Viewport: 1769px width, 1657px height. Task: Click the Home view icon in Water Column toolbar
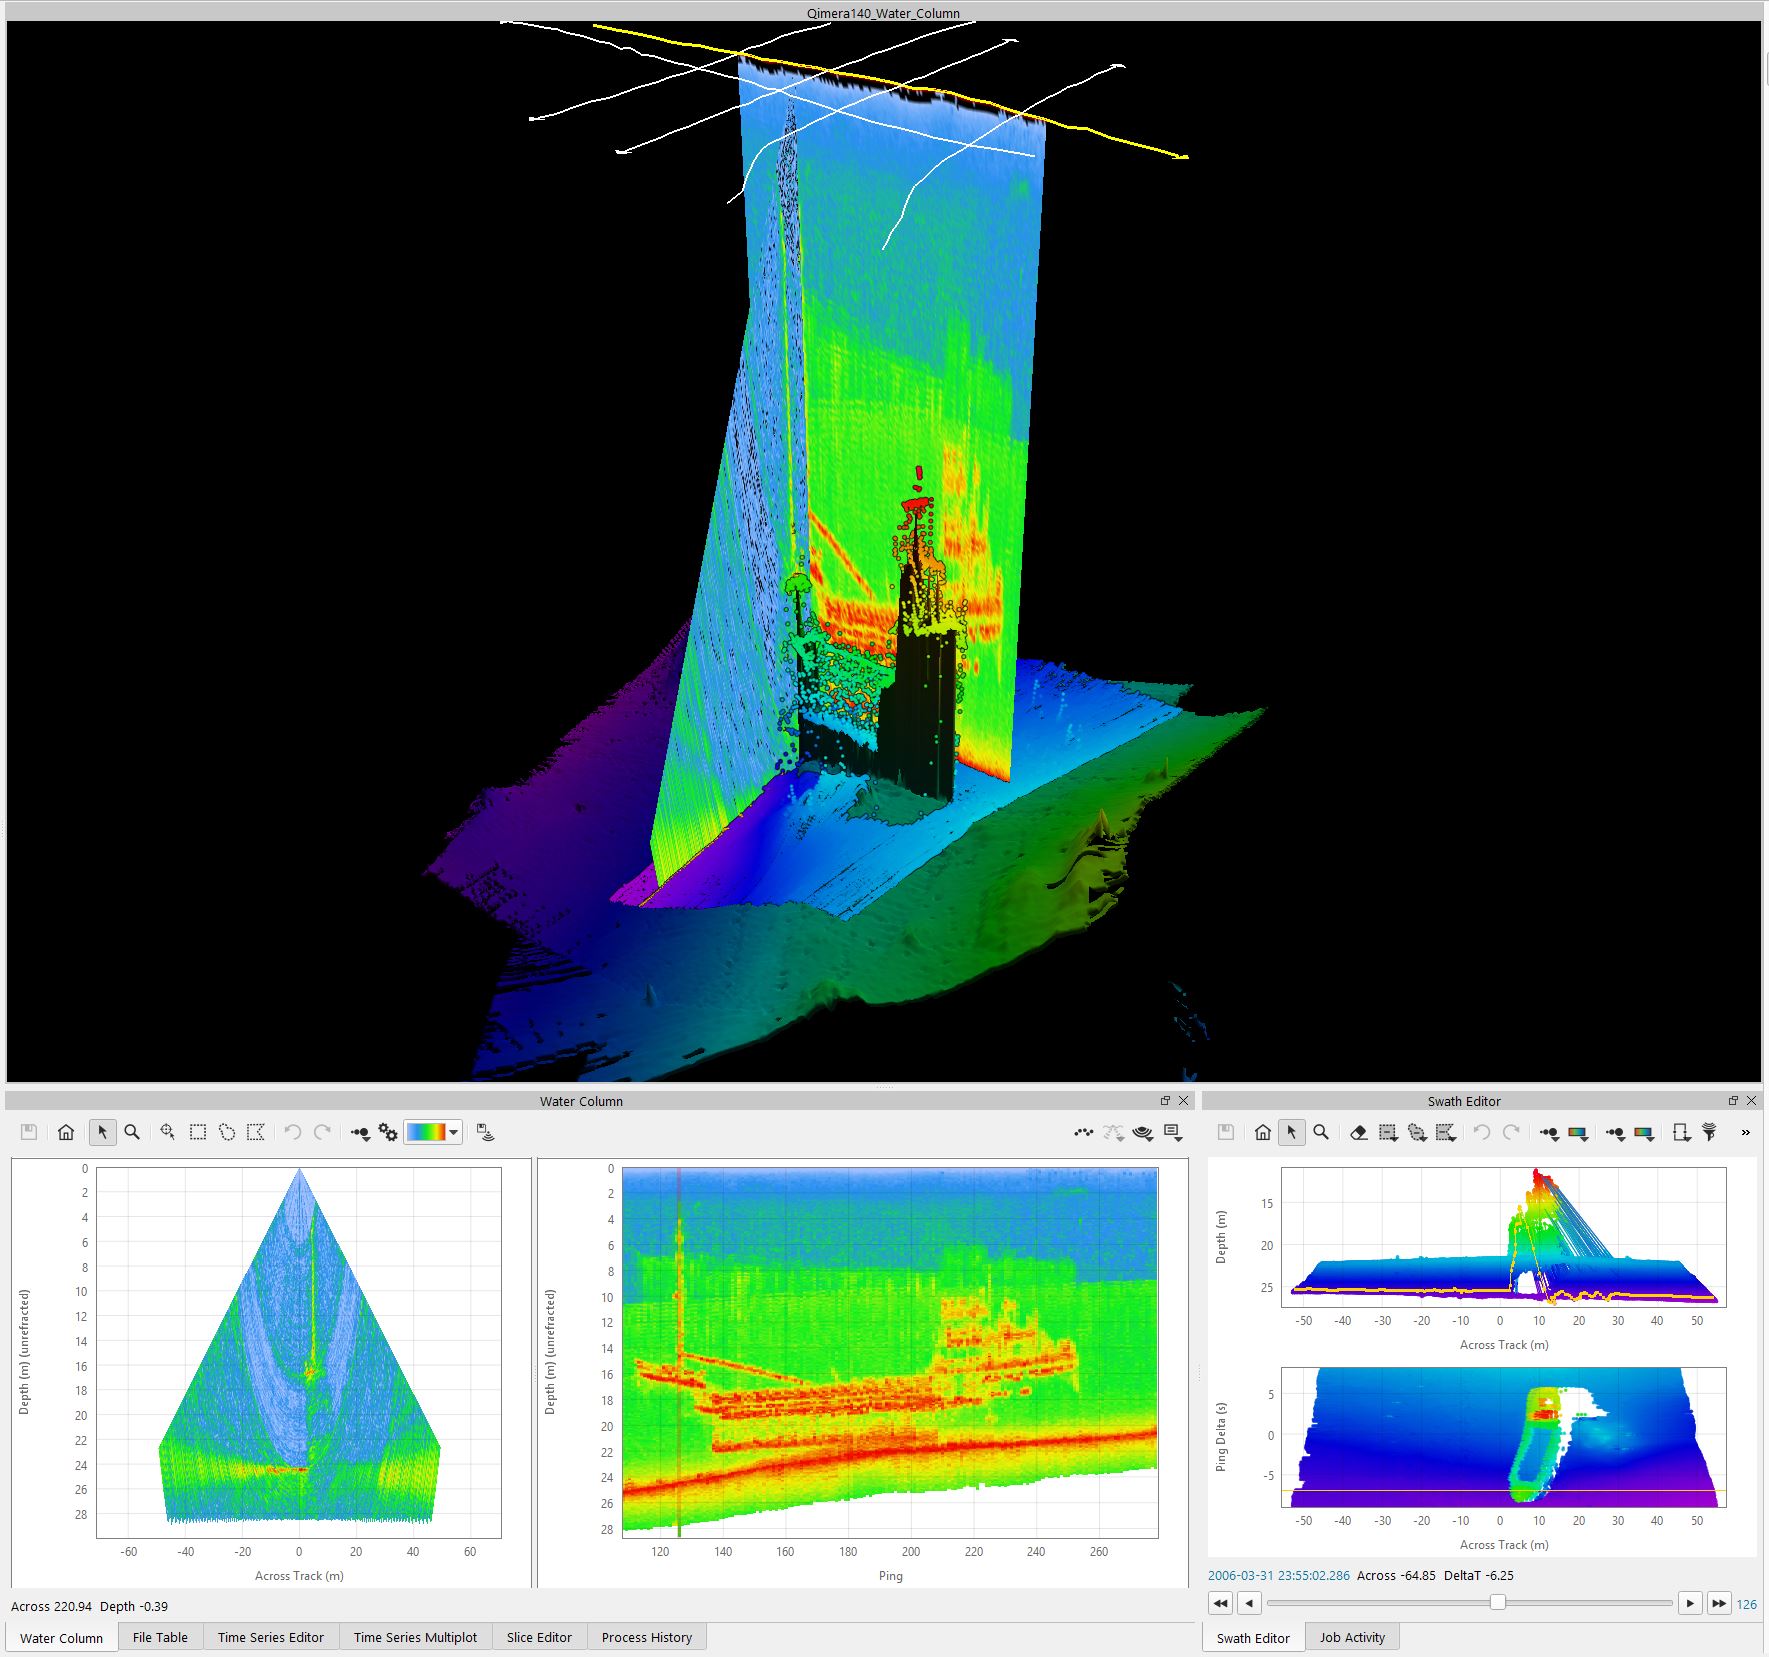66,1132
